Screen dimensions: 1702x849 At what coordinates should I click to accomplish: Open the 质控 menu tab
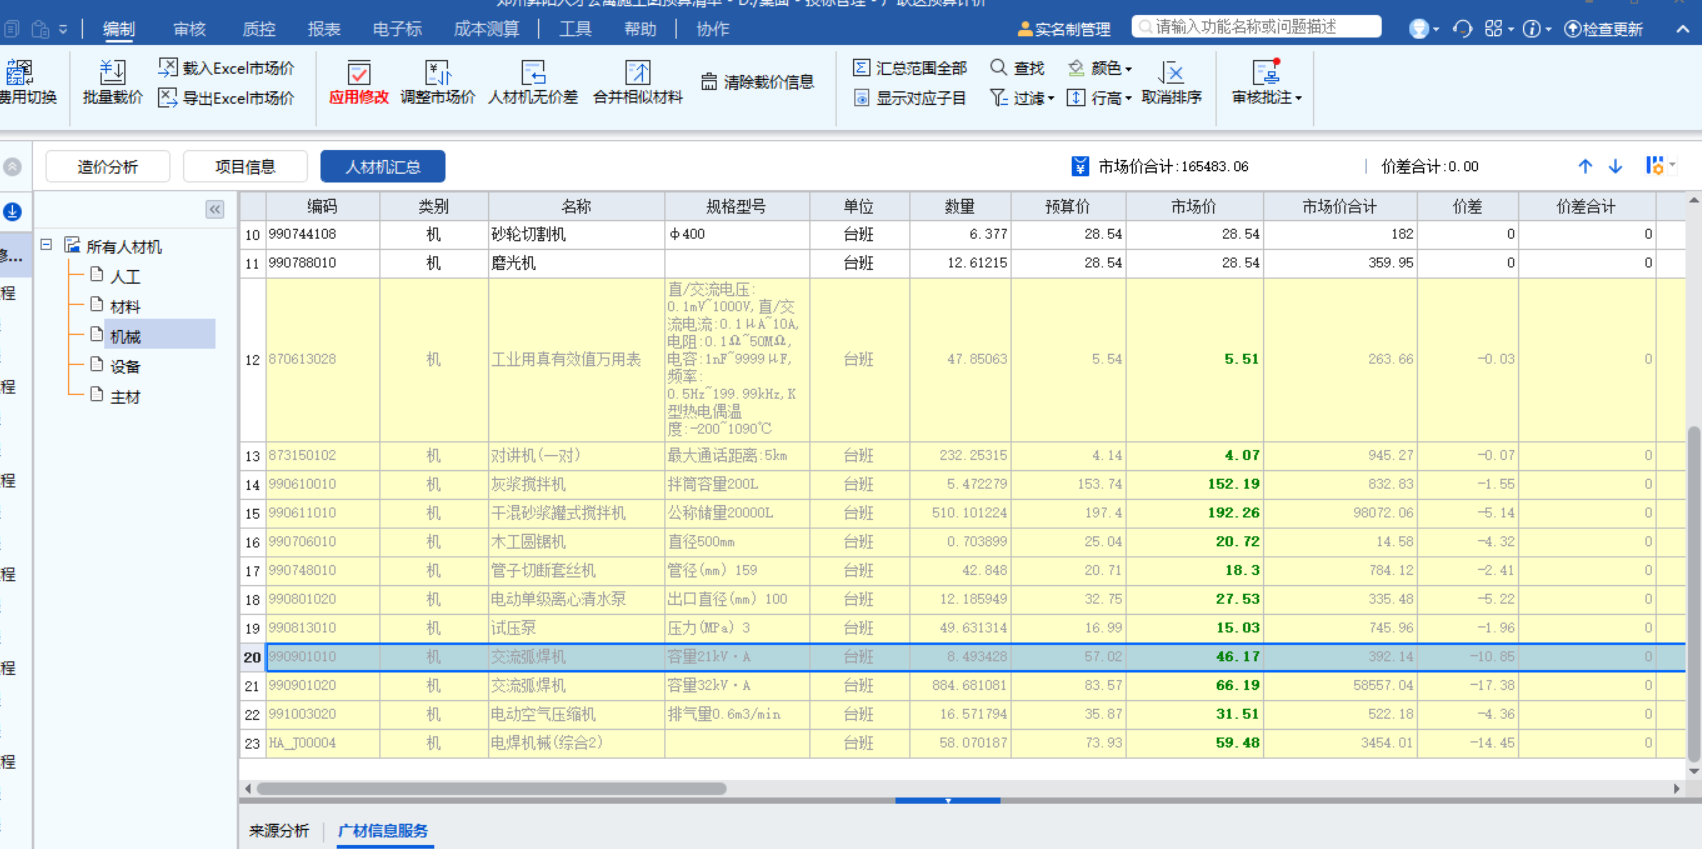tap(259, 29)
